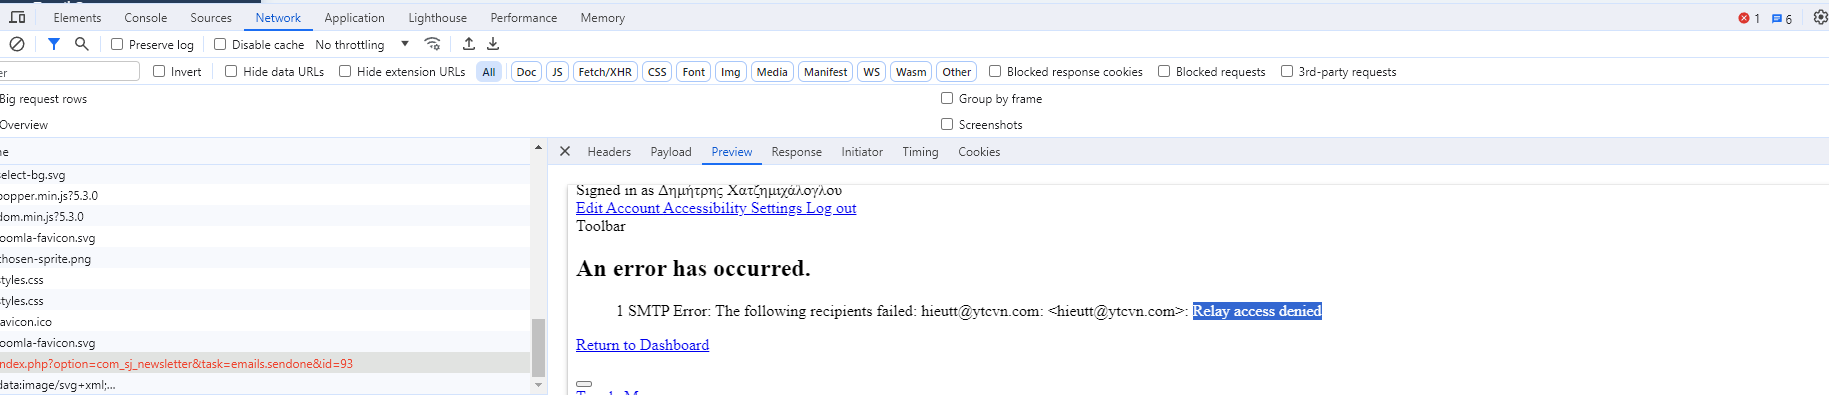Screen dimensions: 1829x395
Task: Clear the network log
Action: pyautogui.click(x=17, y=44)
